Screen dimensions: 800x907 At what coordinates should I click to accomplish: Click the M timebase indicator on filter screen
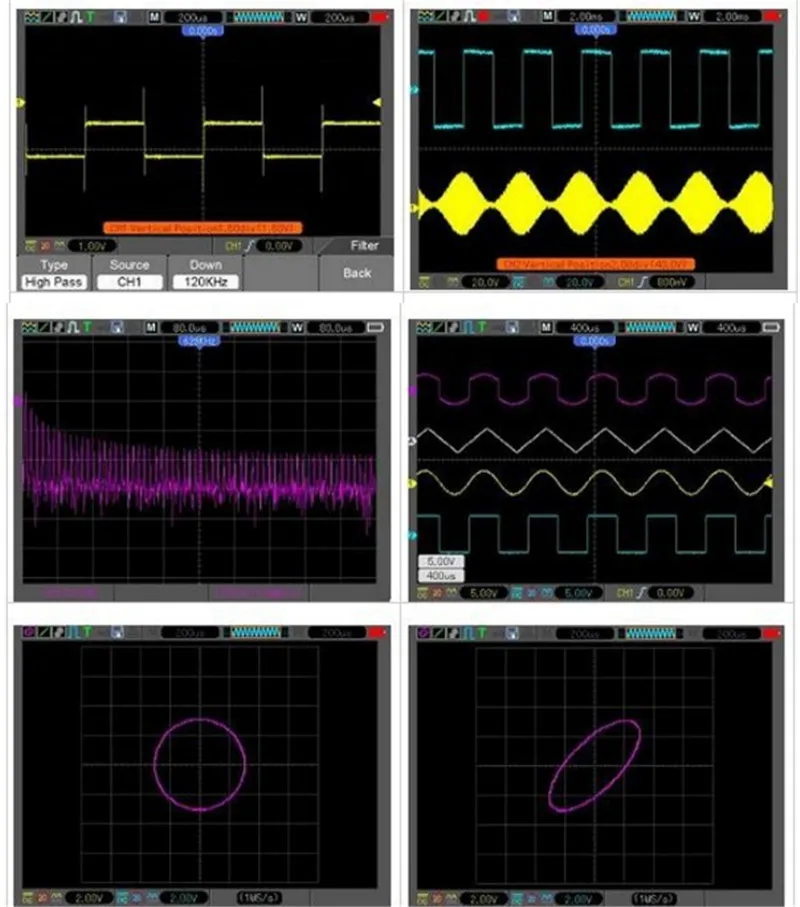coord(154,17)
